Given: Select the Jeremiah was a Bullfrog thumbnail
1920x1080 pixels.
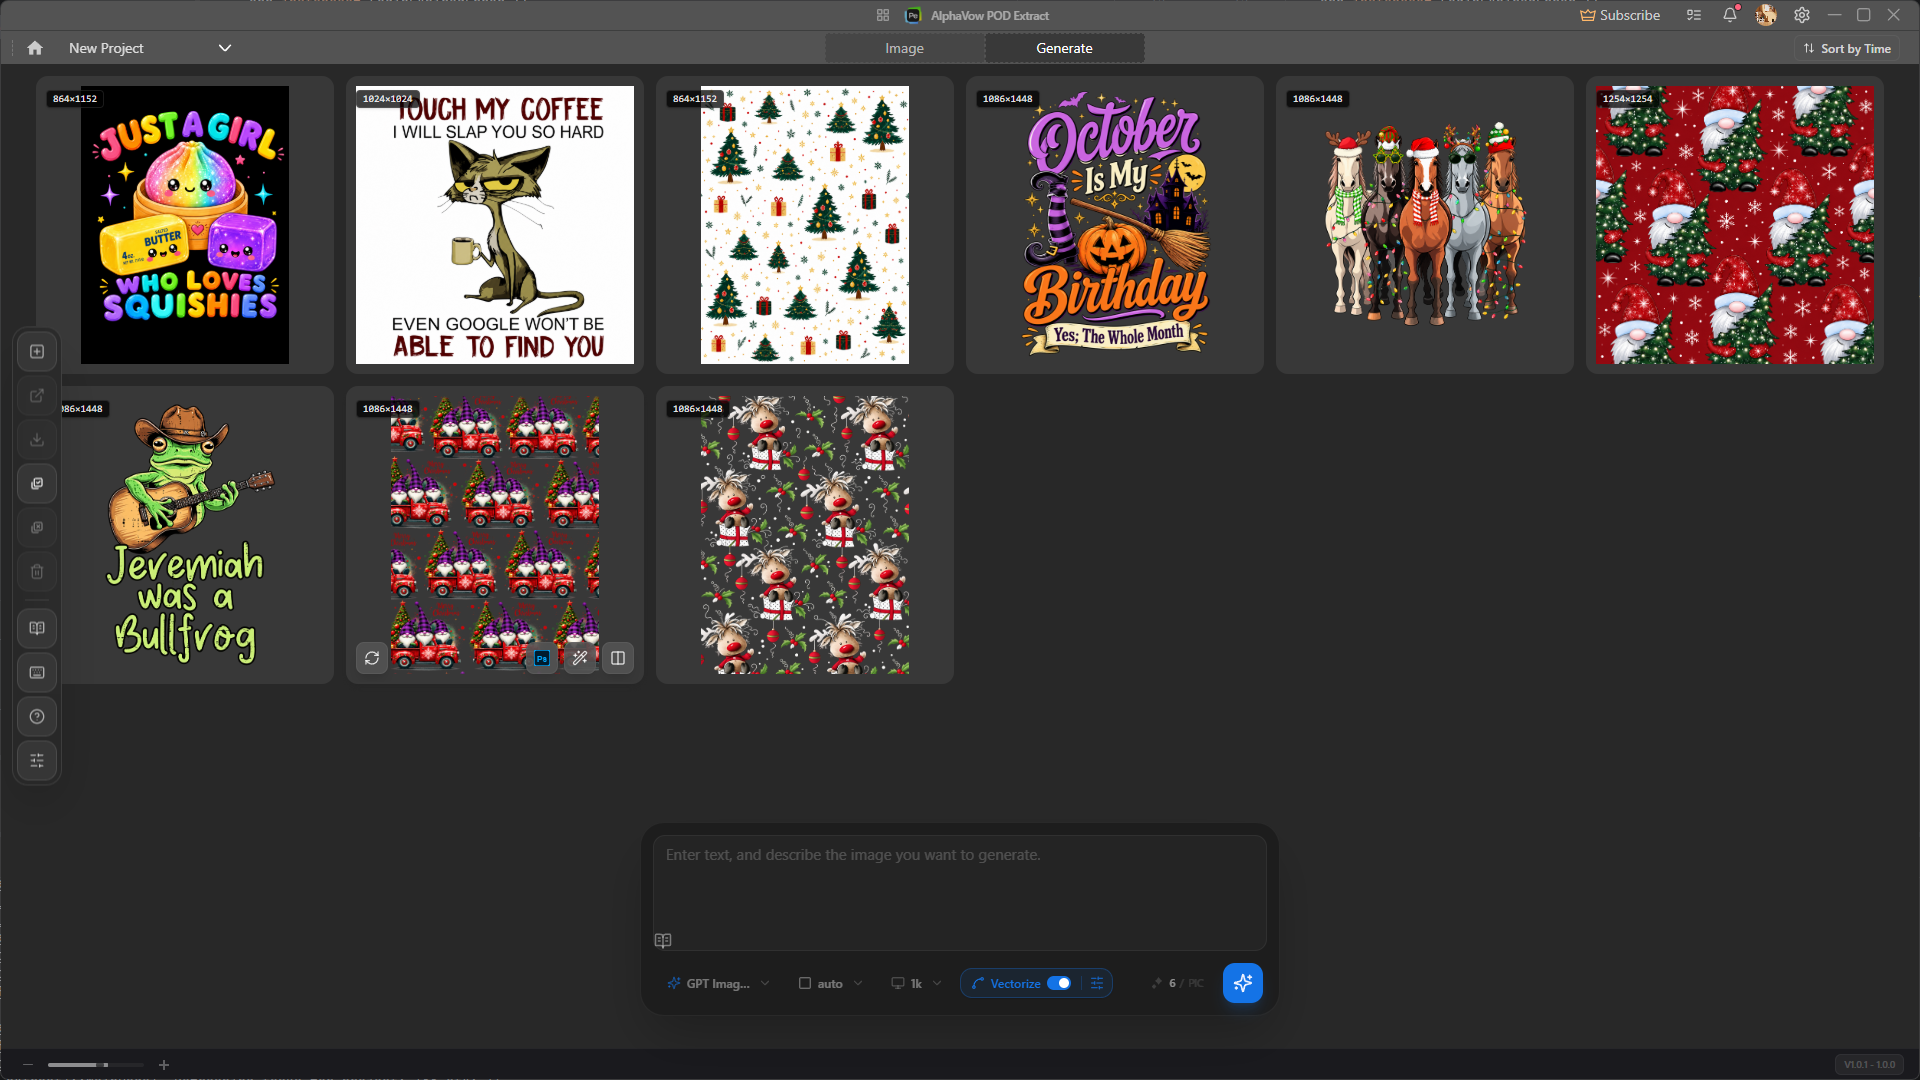Looking at the screenshot, I should click(185, 535).
